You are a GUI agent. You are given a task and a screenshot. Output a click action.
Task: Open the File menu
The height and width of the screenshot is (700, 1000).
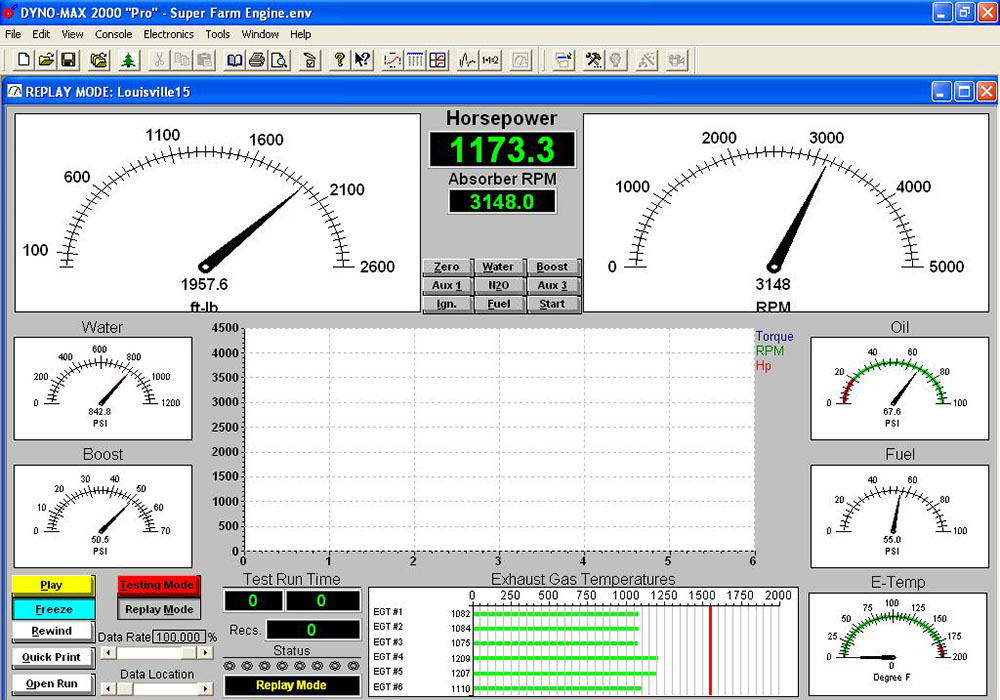[x=13, y=34]
